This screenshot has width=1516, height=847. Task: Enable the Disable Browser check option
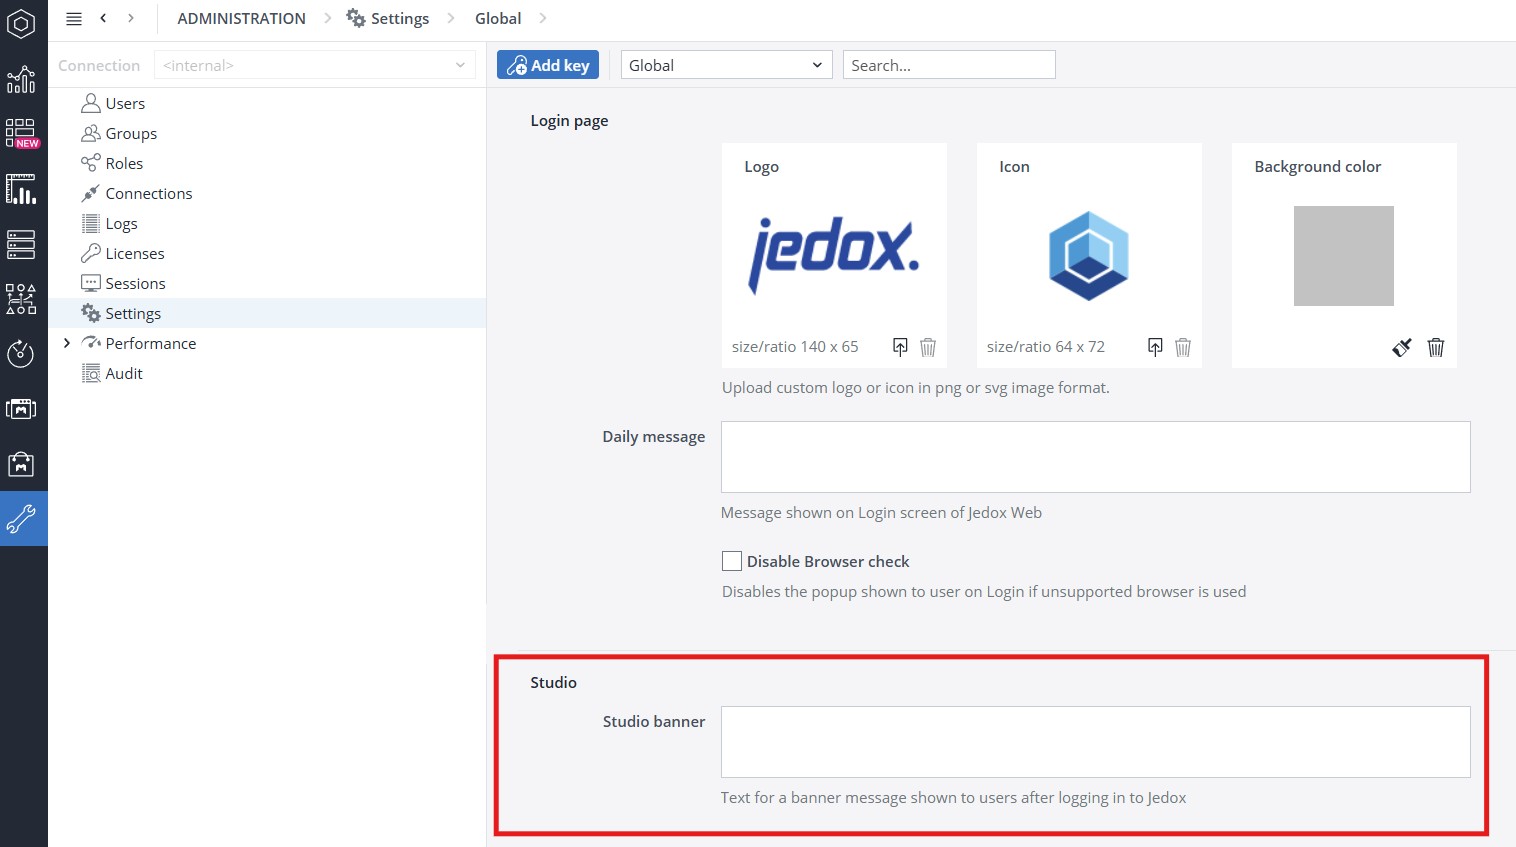(731, 561)
